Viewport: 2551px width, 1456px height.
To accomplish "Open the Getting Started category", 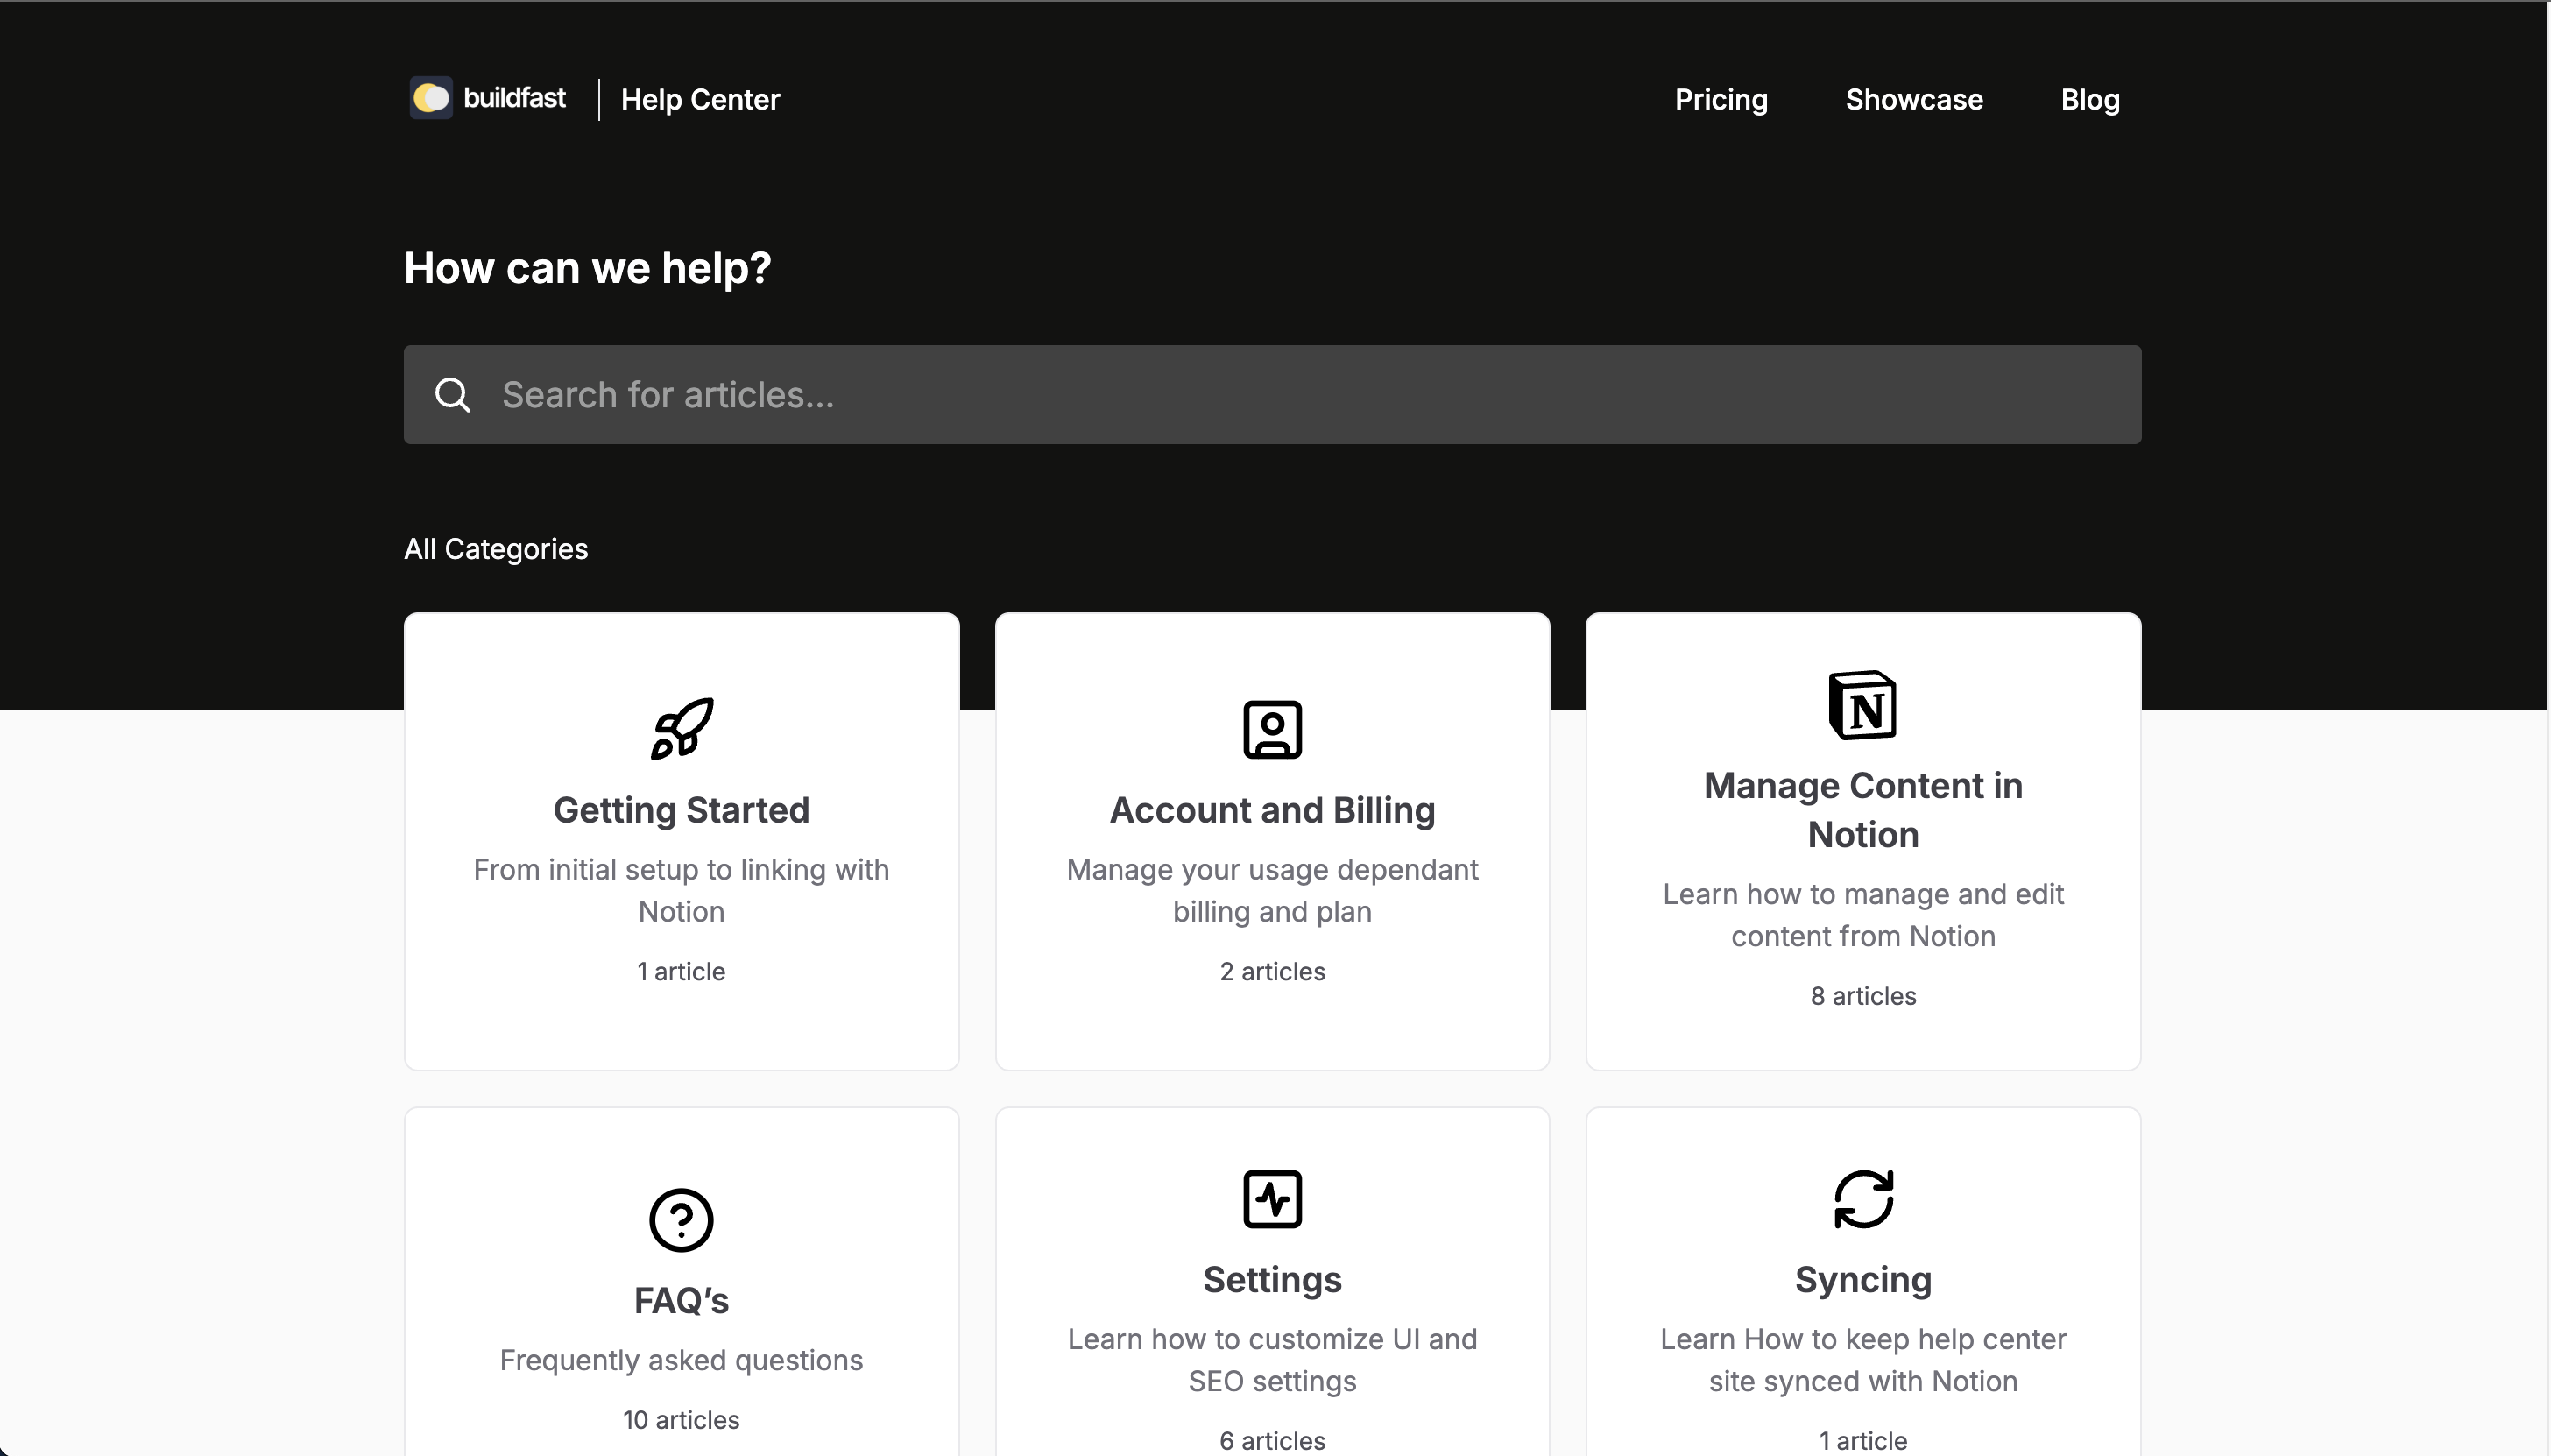I will tap(680, 840).
